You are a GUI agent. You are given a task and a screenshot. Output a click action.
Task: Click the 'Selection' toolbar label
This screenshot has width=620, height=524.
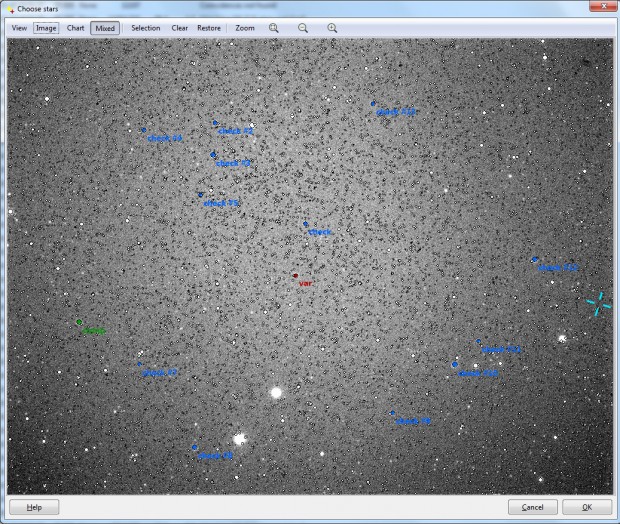146,28
